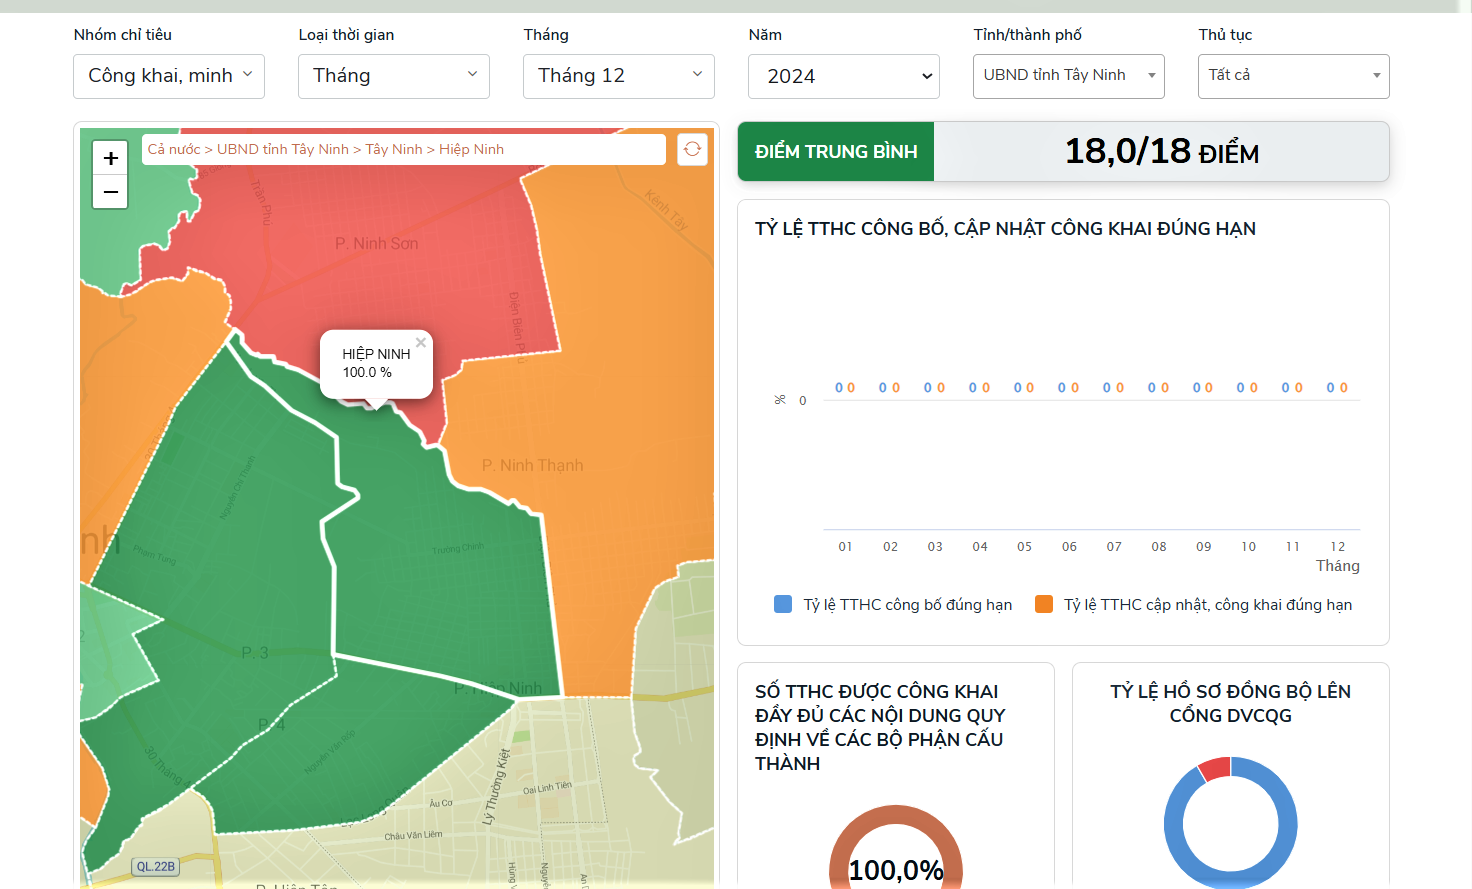Click the ĐIỂM TRUNG BÌNH label

pos(836,152)
